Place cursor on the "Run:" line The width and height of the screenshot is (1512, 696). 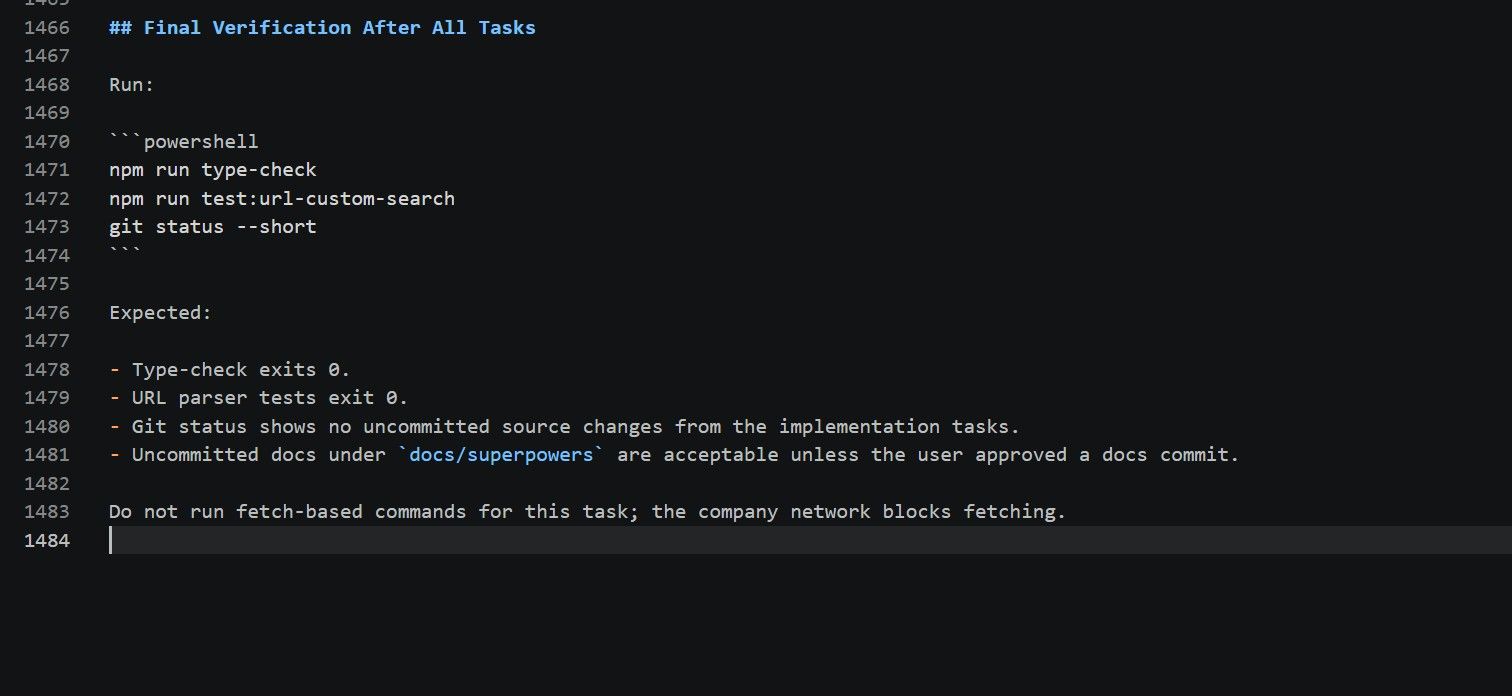pos(132,85)
